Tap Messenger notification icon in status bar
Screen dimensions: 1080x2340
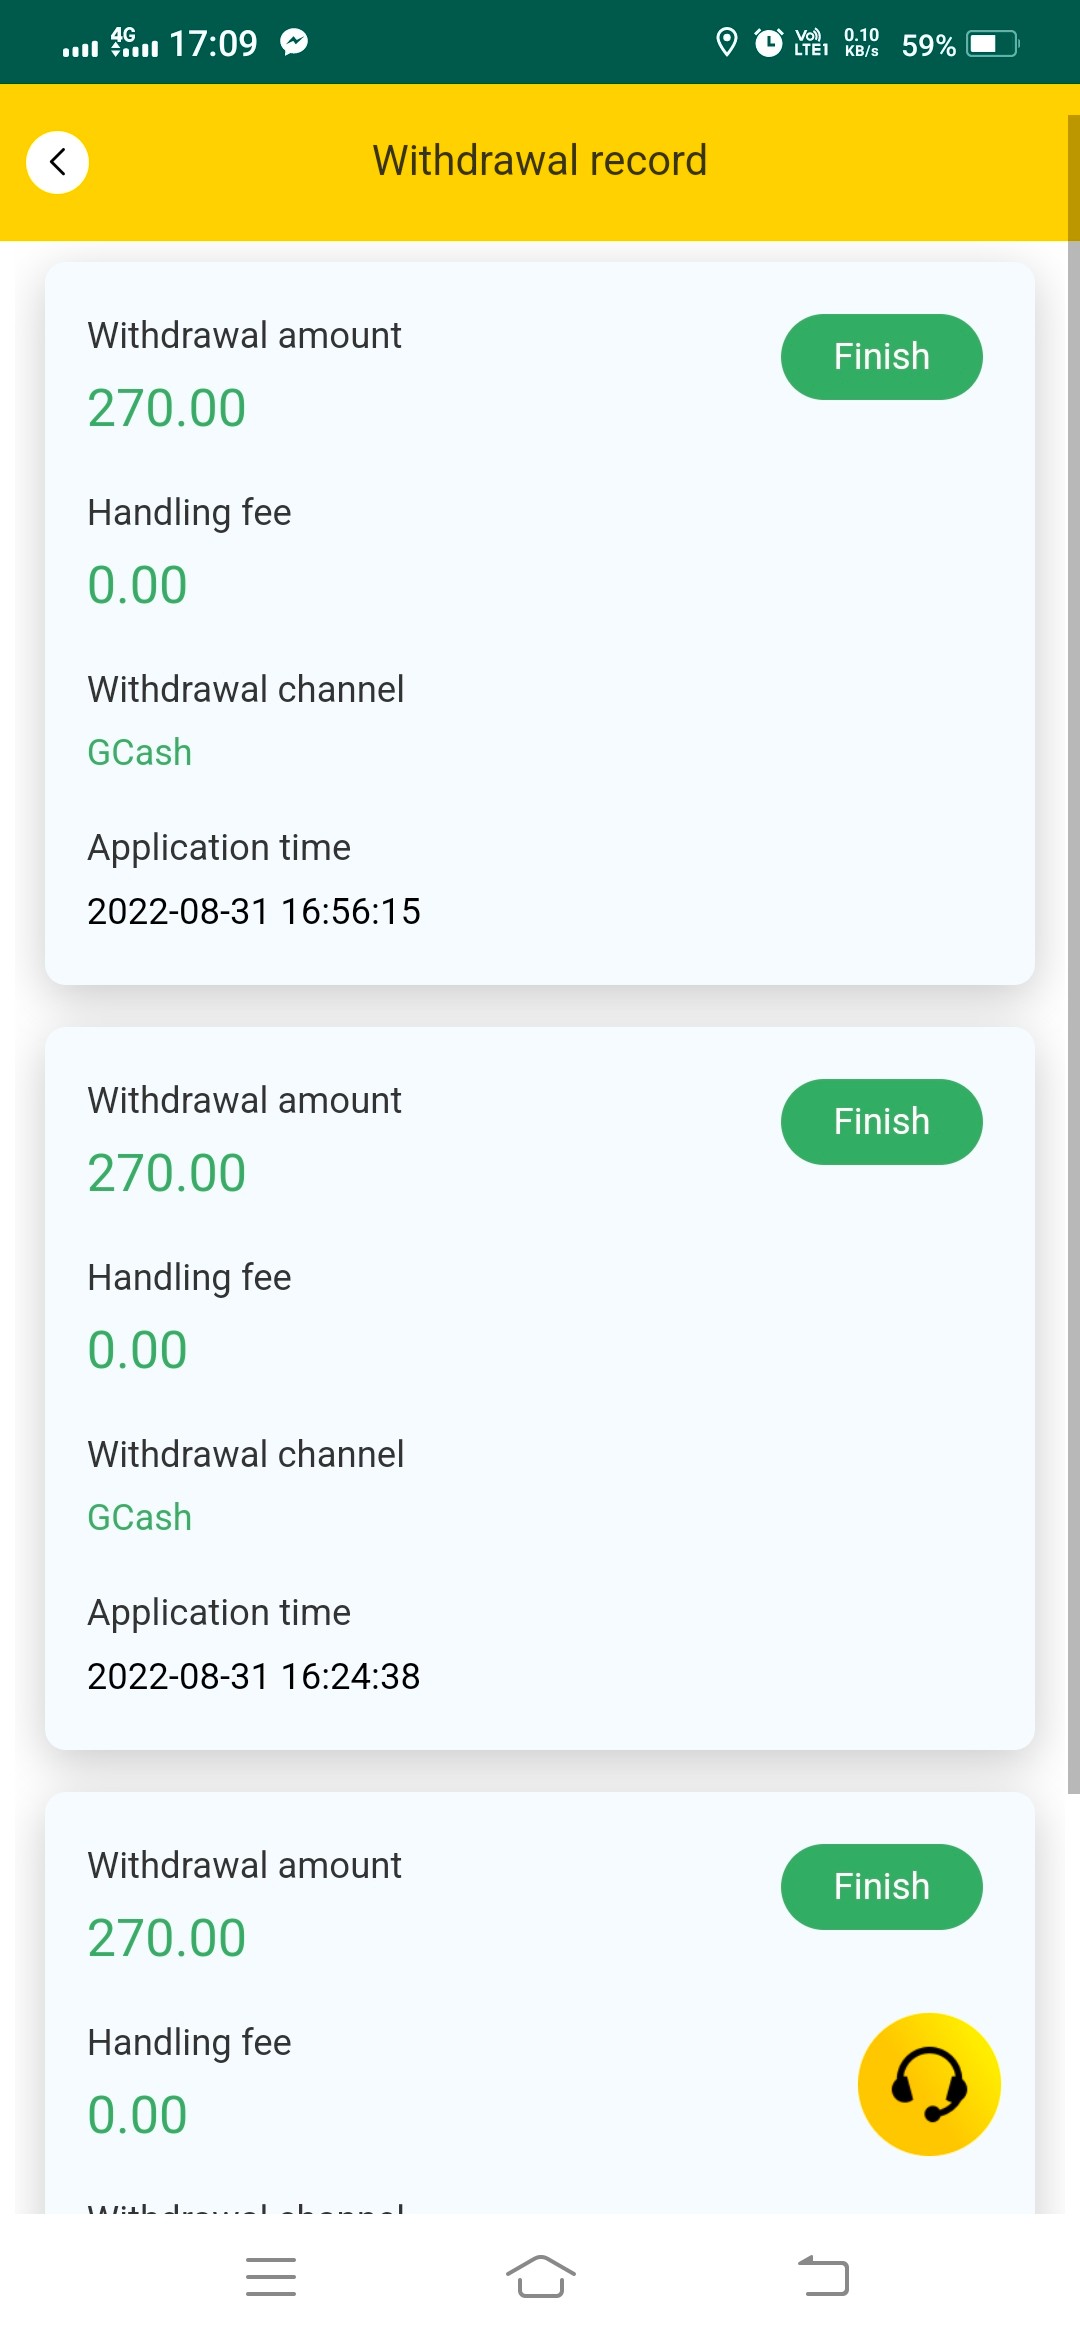coord(294,42)
